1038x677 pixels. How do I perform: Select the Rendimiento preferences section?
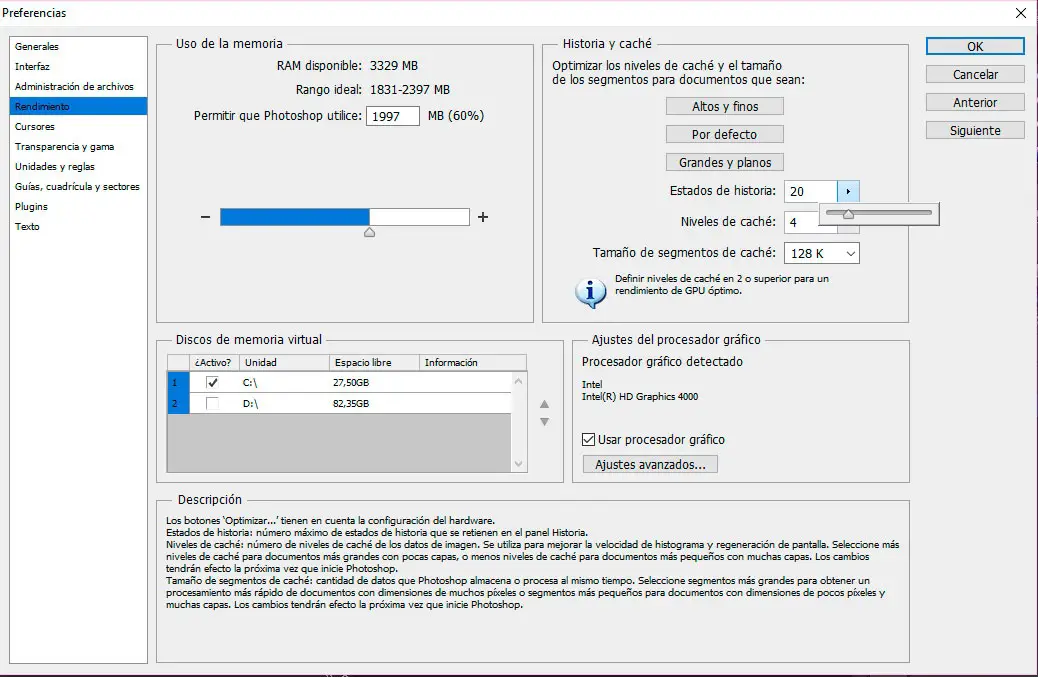coord(78,106)
